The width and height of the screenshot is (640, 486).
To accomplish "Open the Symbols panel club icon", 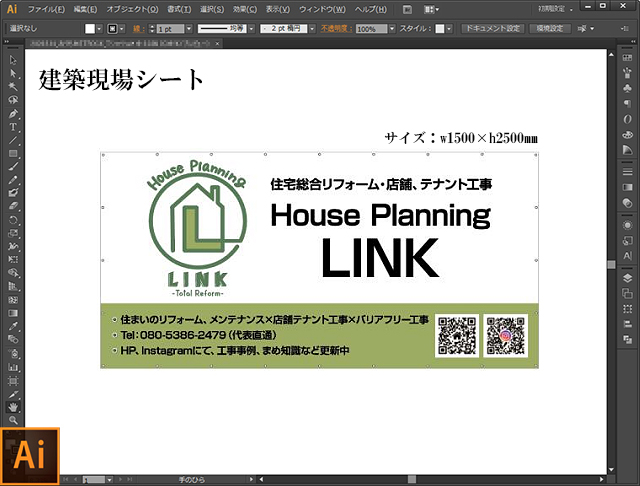I will [x=627, y=88].
